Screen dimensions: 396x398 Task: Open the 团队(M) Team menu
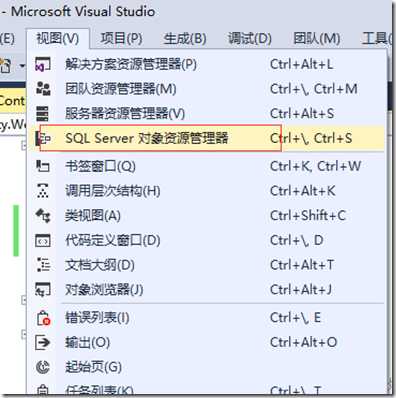point(316,39)
